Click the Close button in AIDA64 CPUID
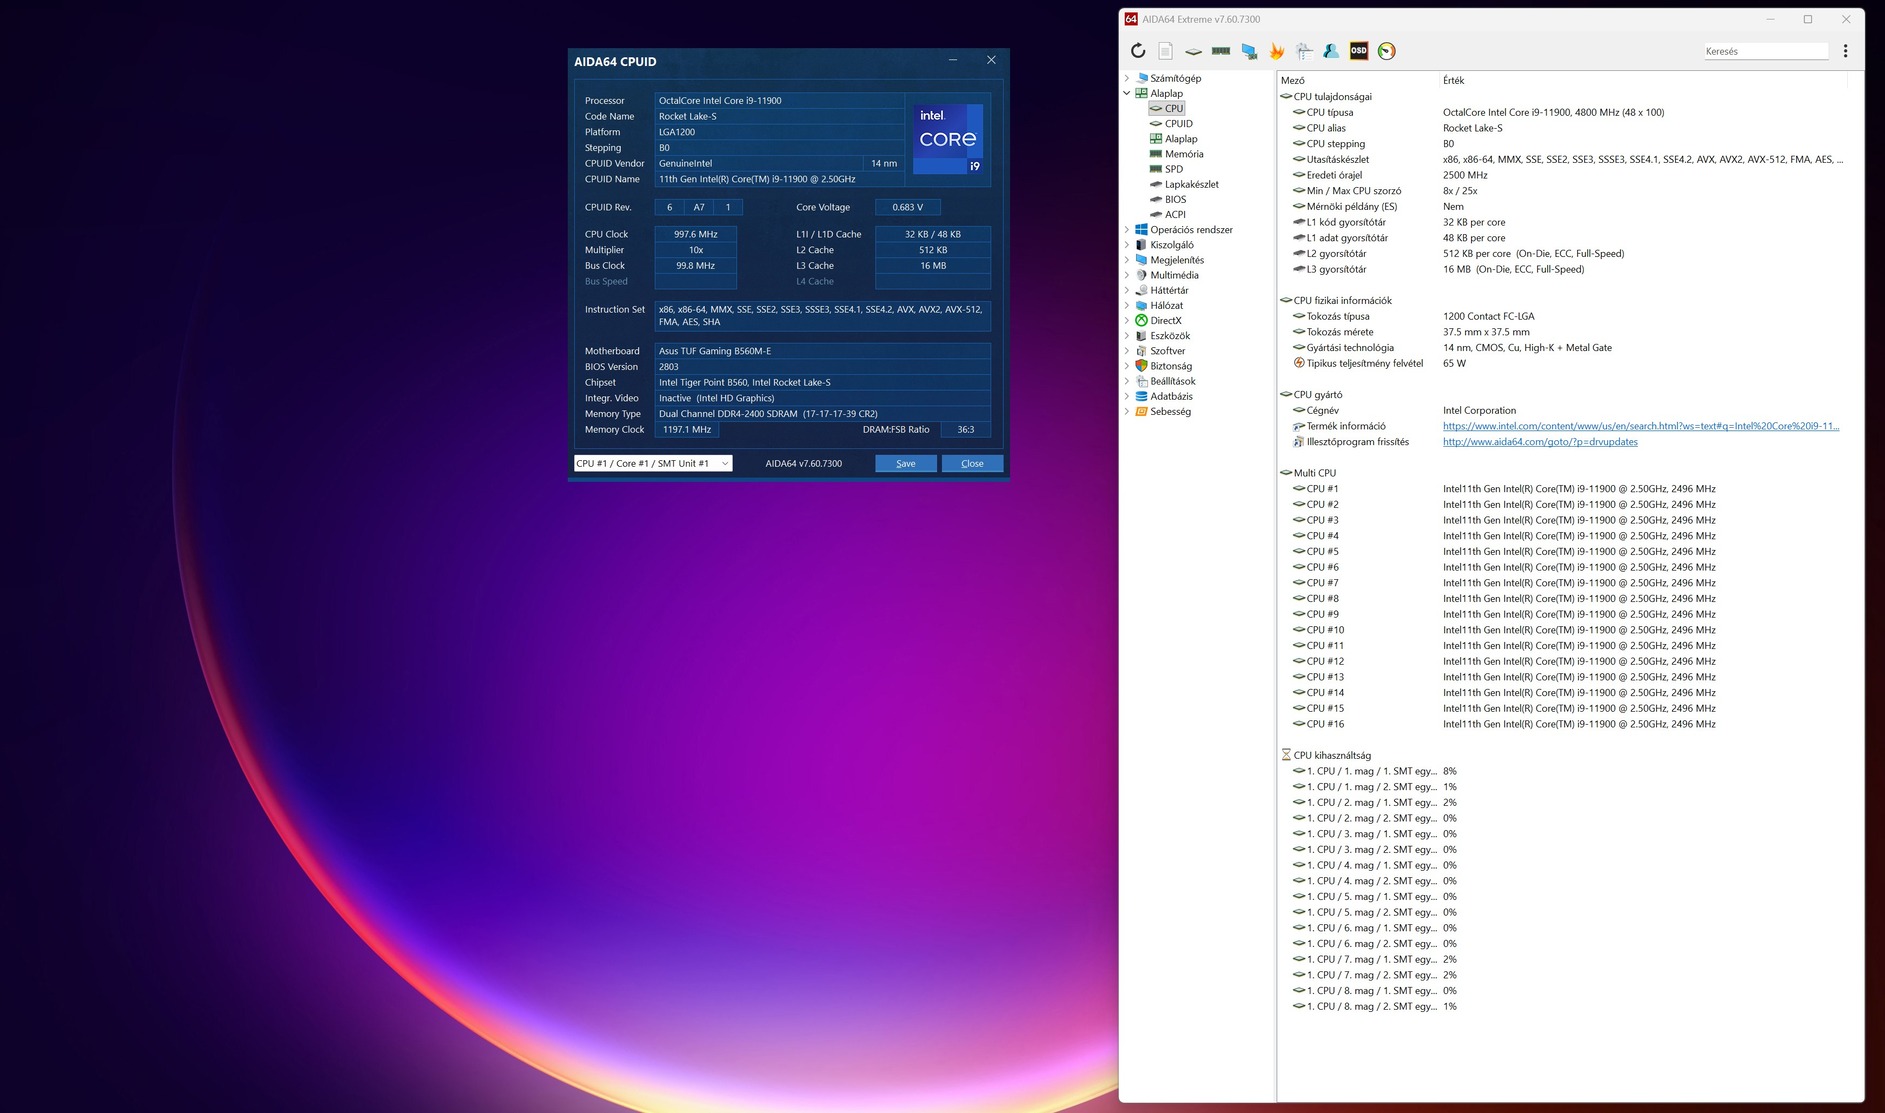The width and height of the screenshot is (1885, 1113). point(972,463)
